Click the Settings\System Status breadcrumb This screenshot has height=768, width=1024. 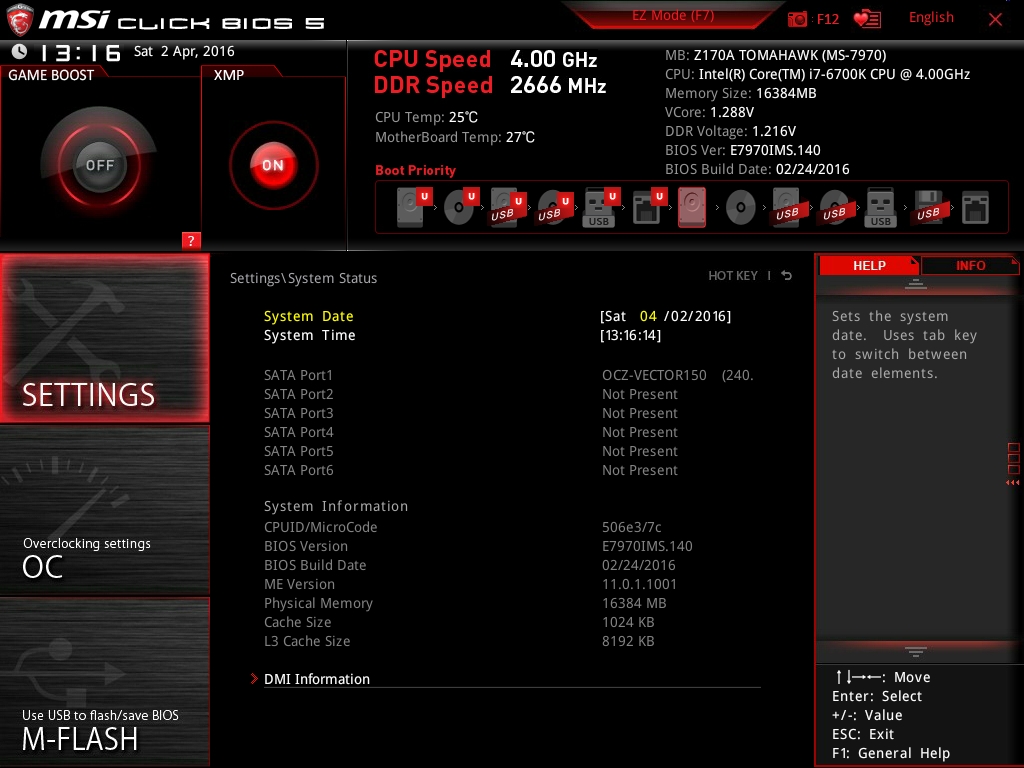point(303,278)
